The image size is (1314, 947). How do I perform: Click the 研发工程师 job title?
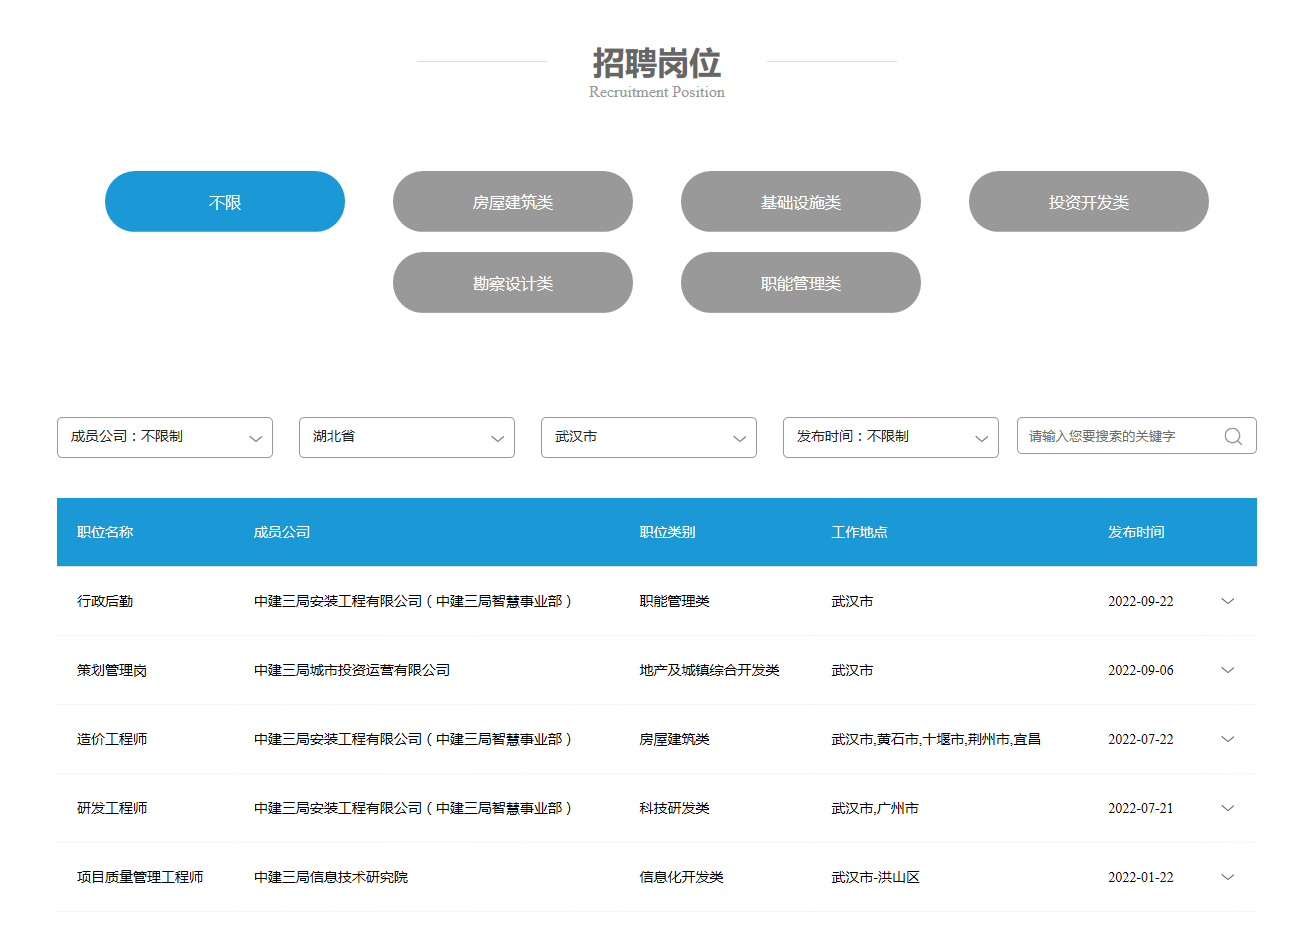[112, 808]
